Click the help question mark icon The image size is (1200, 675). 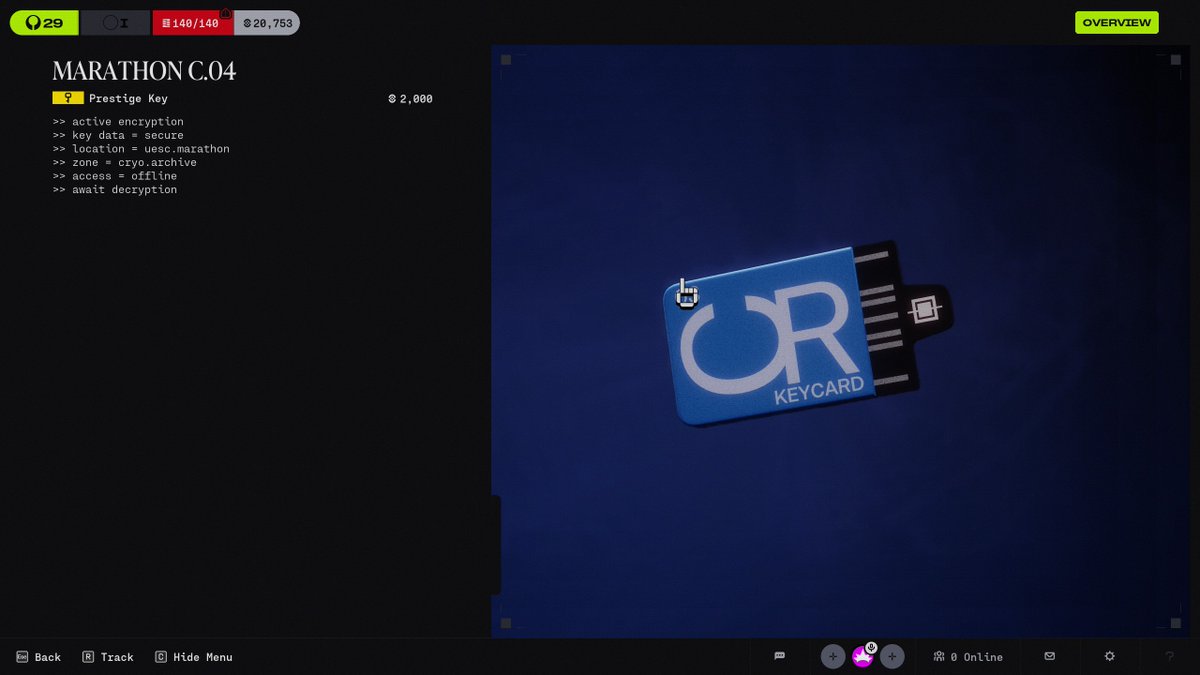click(1170, 657)
